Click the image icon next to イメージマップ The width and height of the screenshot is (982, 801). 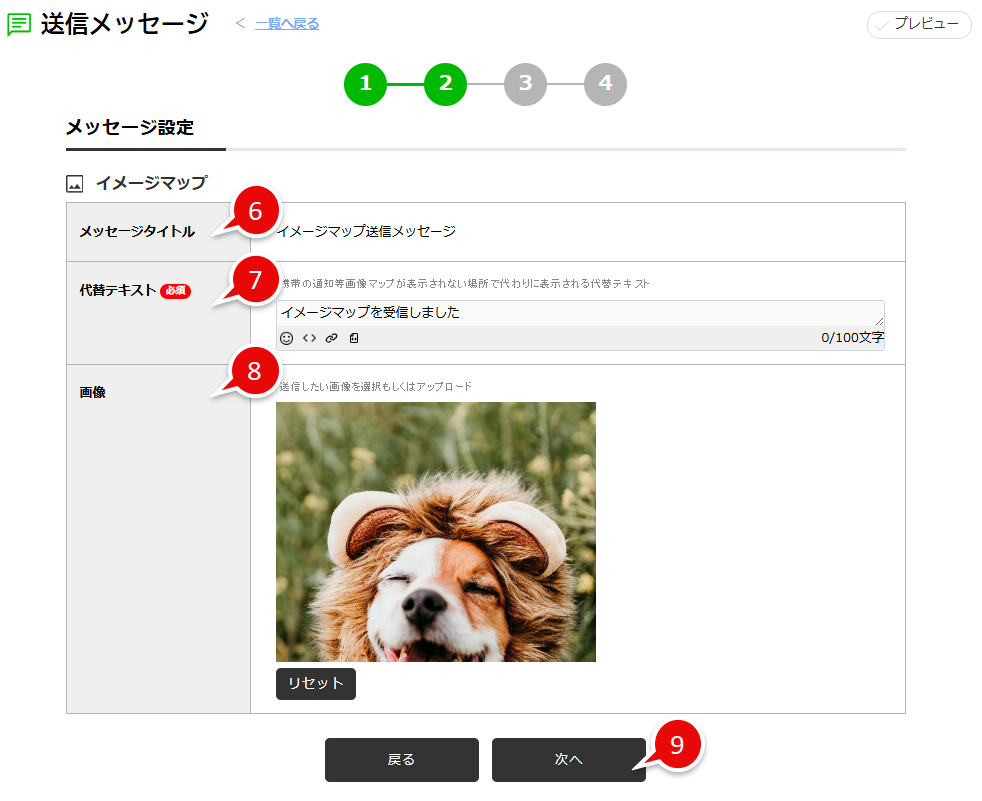[75, 183]
